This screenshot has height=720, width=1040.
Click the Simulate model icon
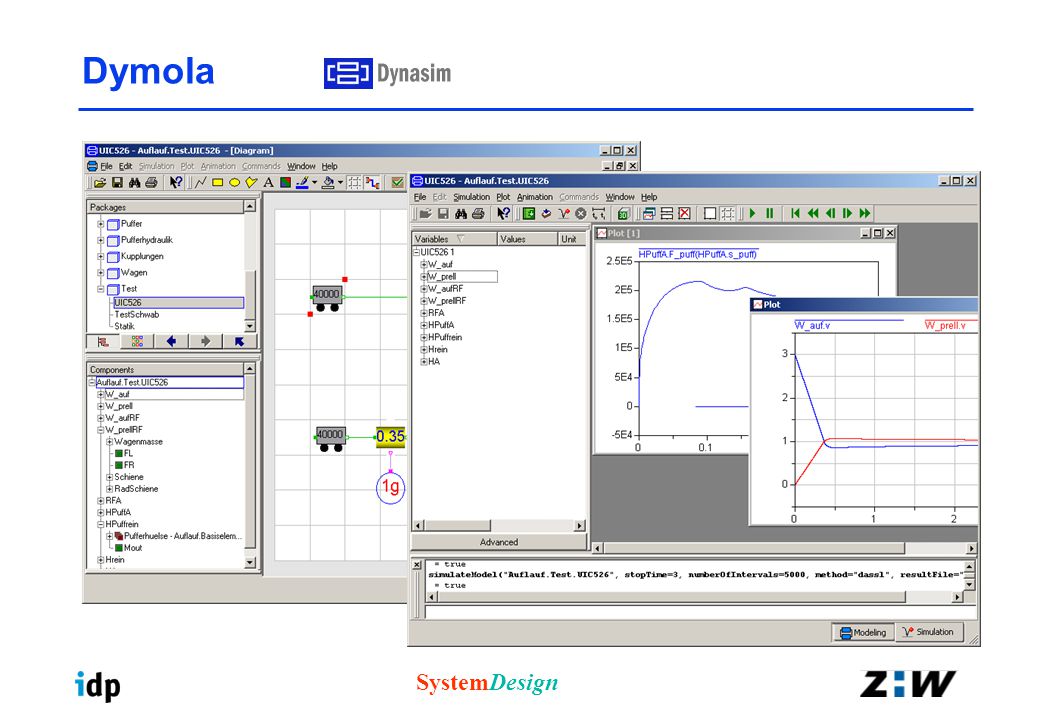[x=563, y=213]
